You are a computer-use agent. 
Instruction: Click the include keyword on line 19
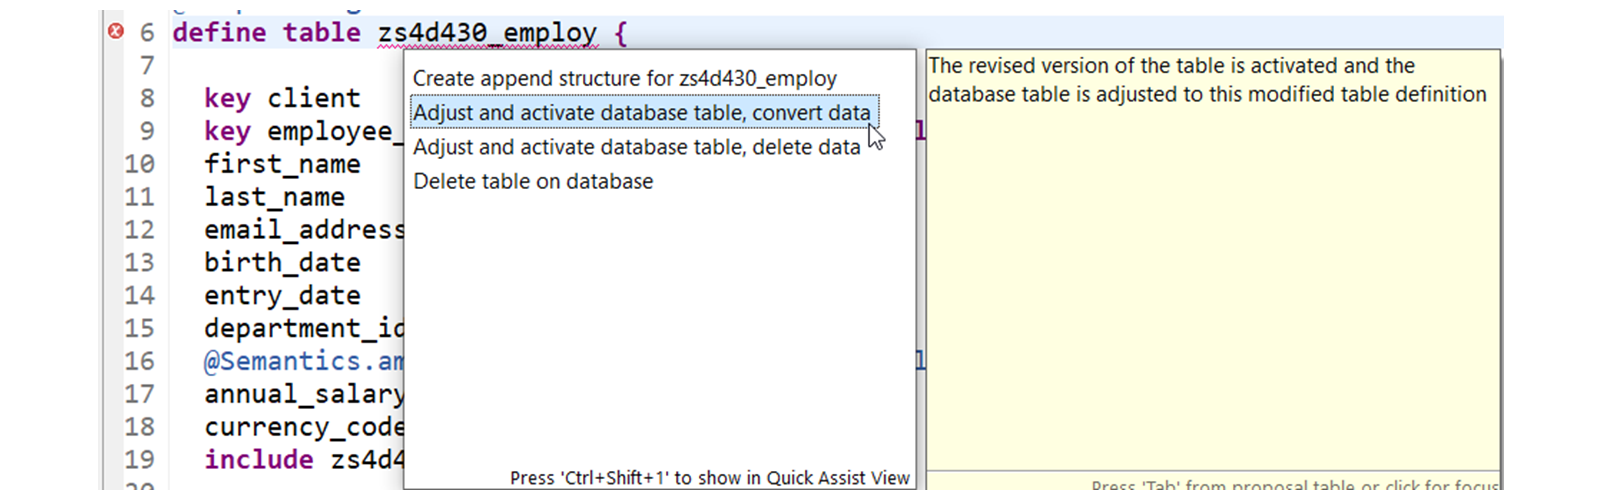(259, 459)
